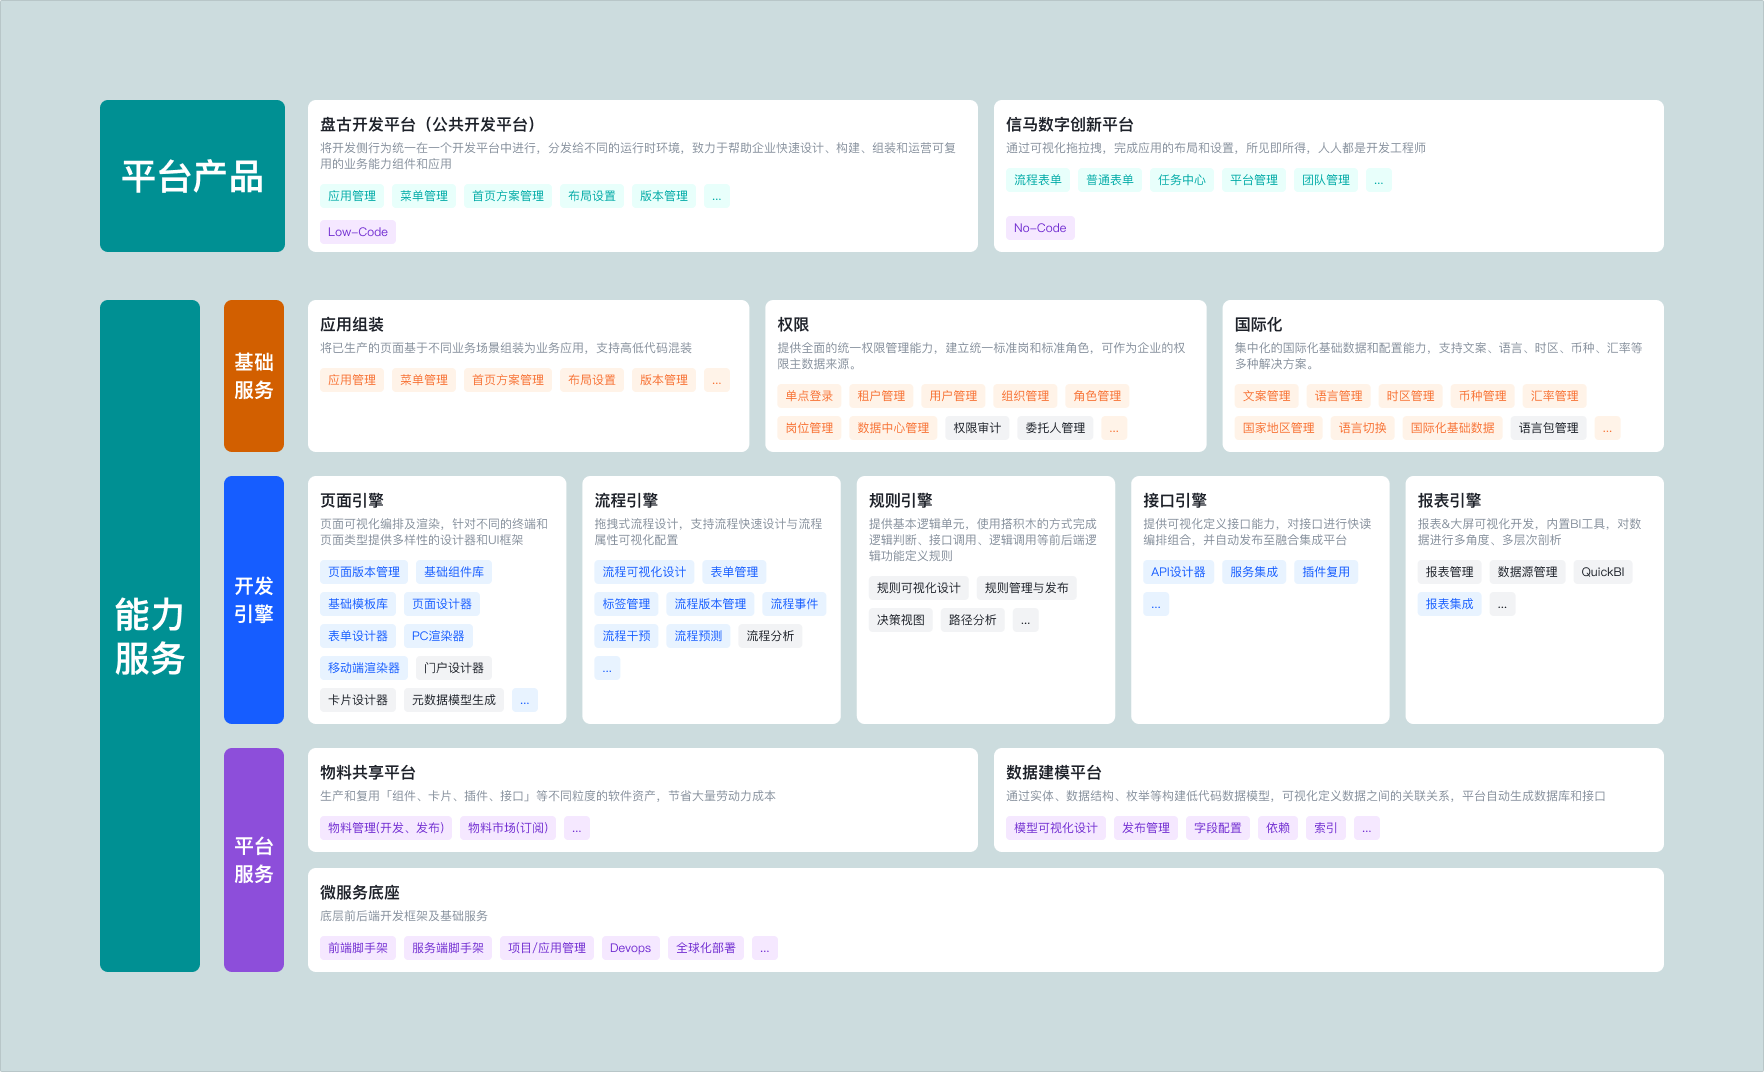Expand the '...' tag in 页面引擎 card

(525, 700)
